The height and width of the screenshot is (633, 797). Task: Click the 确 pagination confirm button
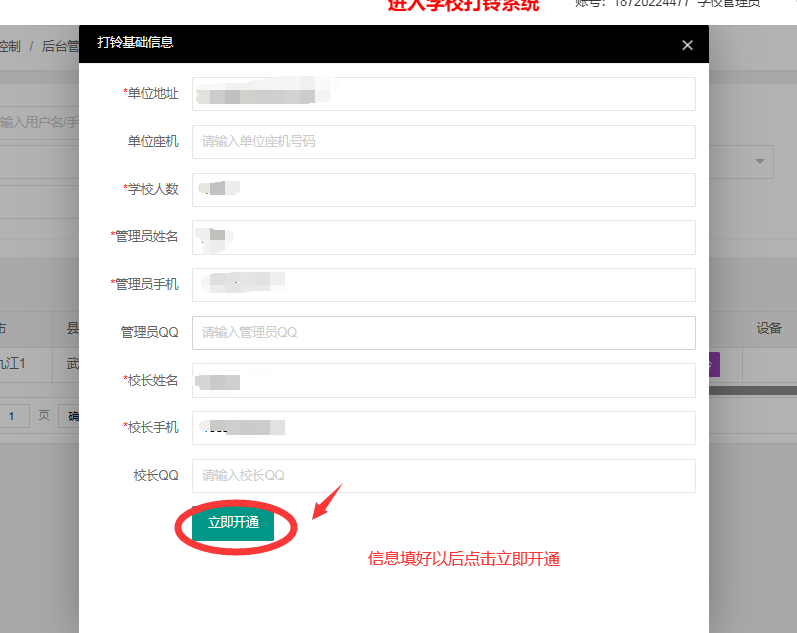click(69, 416)
